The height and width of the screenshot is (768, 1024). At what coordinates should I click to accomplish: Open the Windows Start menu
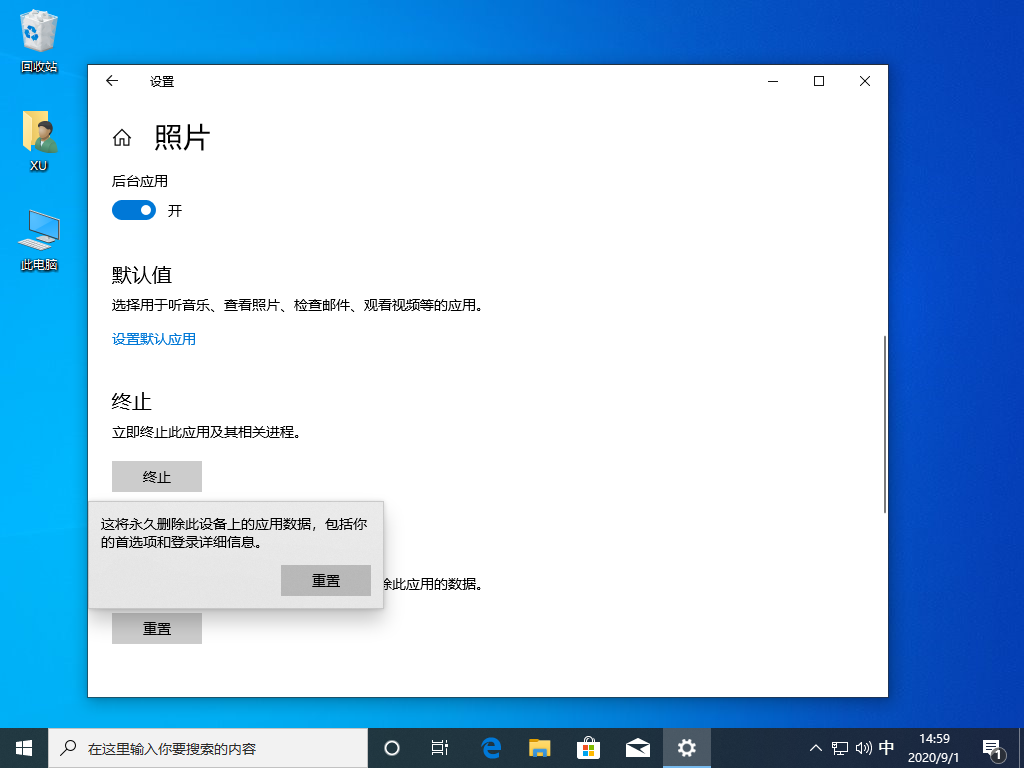click(x=24, y=747)
